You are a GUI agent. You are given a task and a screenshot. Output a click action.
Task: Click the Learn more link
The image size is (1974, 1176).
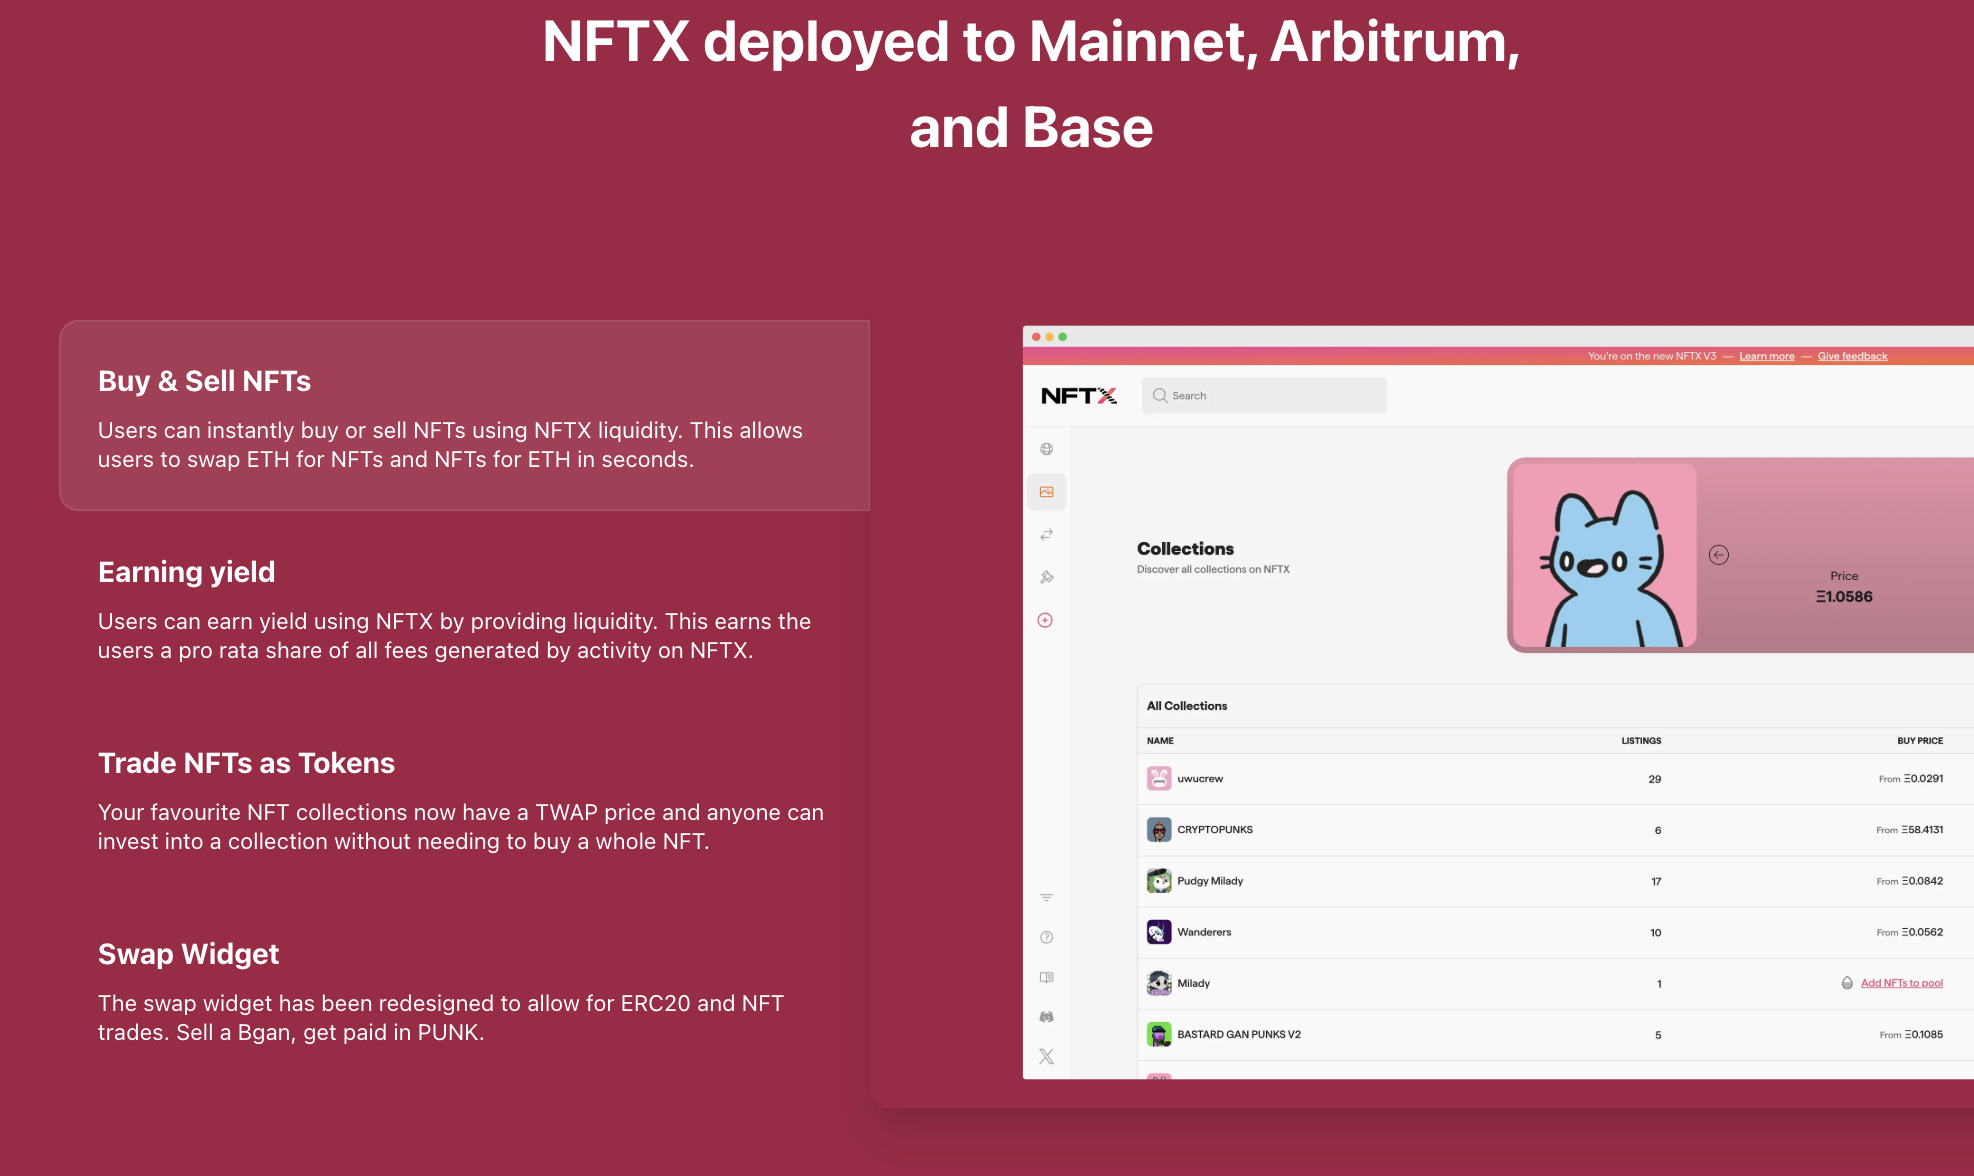point(1766,356)
